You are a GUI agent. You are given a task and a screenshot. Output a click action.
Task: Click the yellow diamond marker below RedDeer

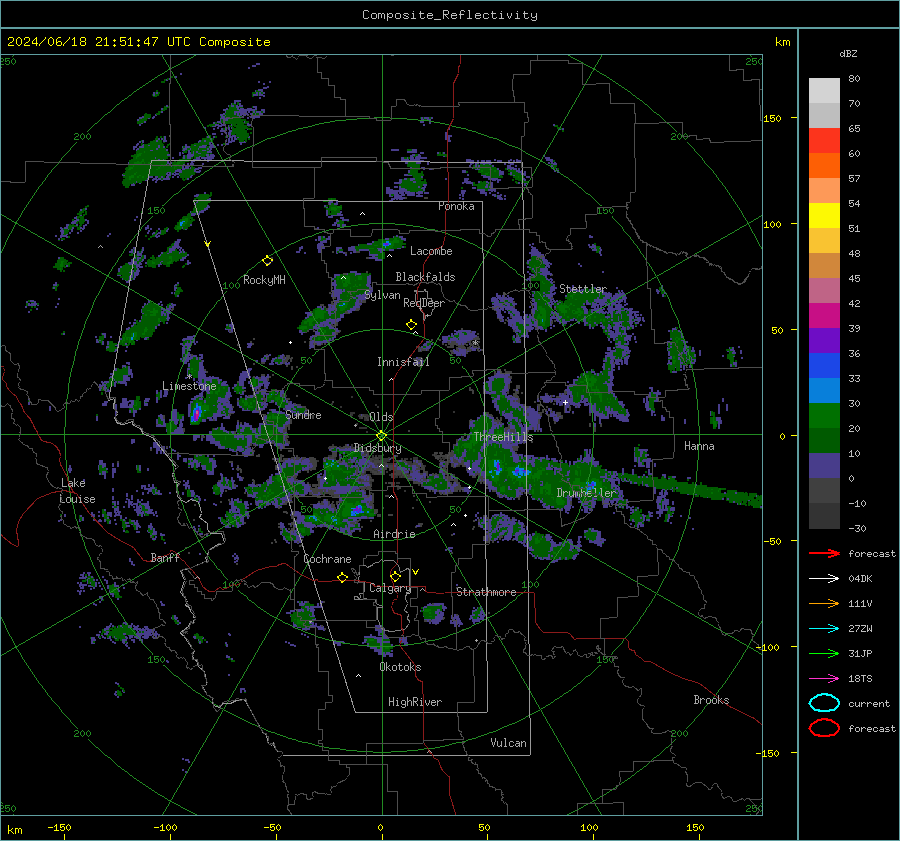point(411,324)
